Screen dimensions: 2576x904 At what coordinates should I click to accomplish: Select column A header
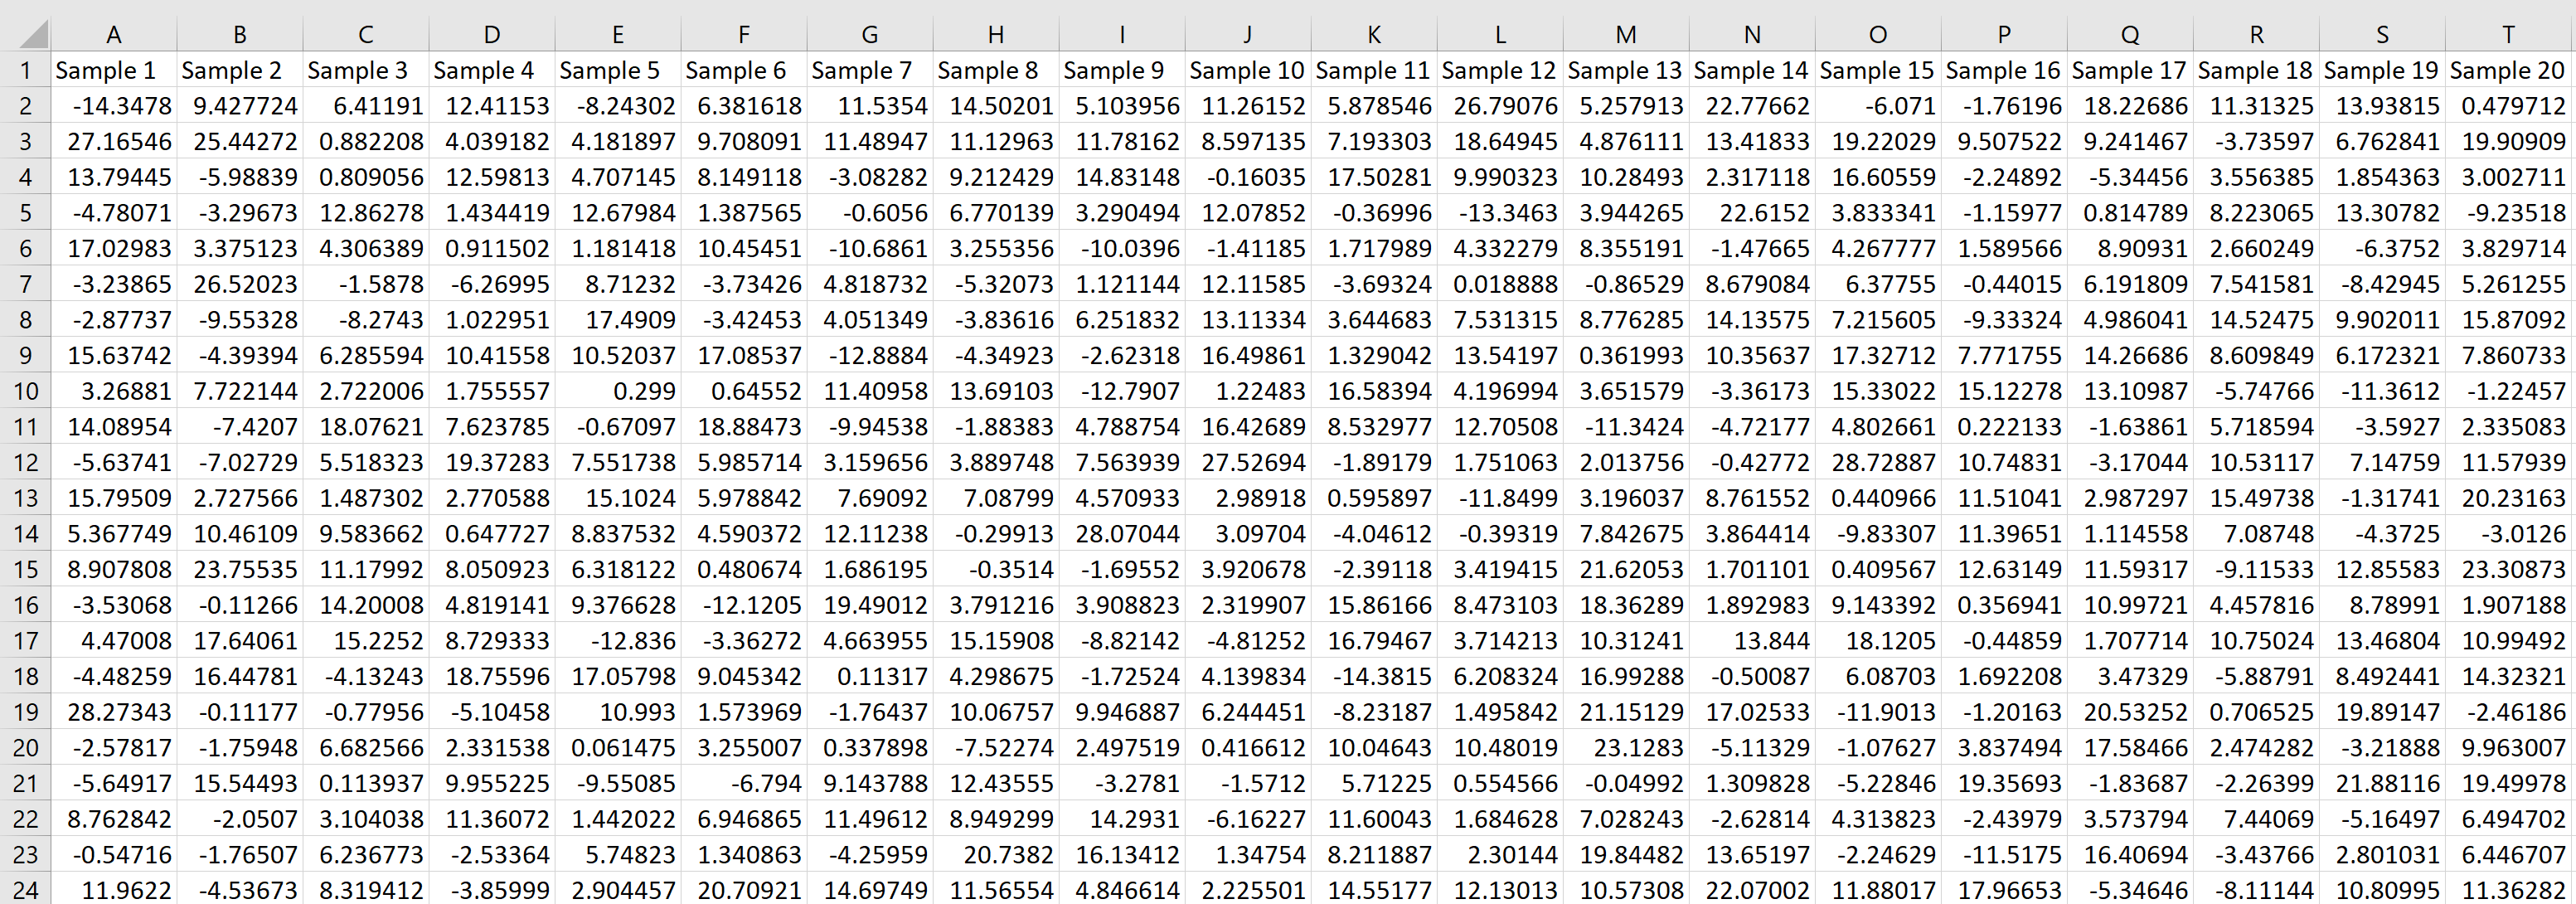[x=113, y=33]
